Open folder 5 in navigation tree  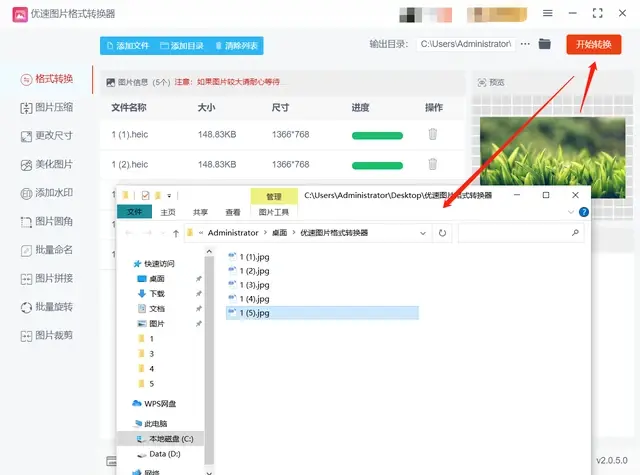[147, 384]
